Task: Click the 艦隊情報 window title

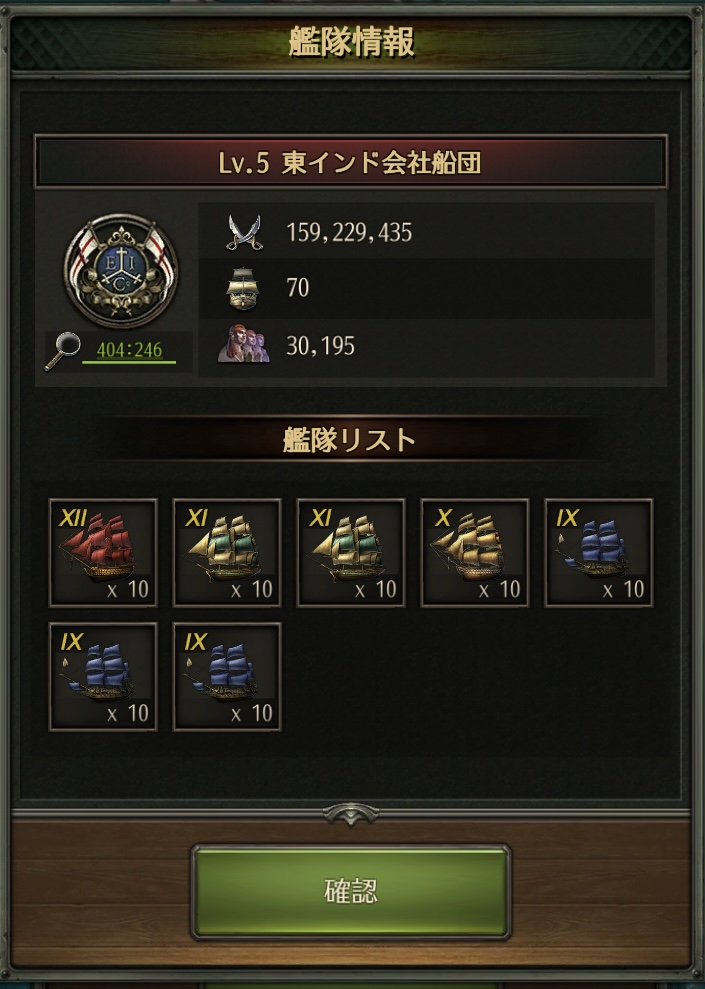Action: (351, 42)
